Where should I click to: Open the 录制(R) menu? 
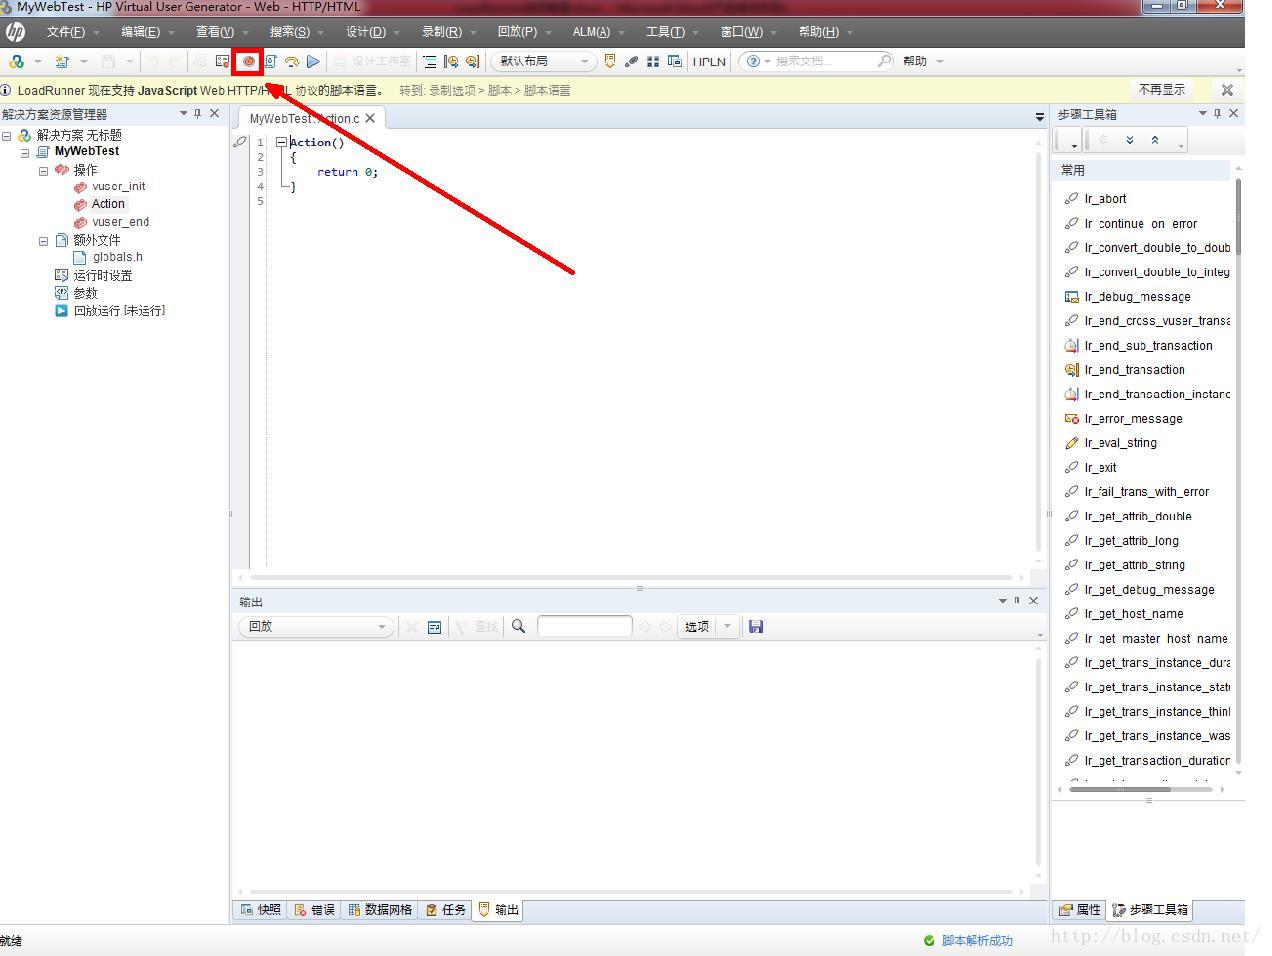coord(442,32)
